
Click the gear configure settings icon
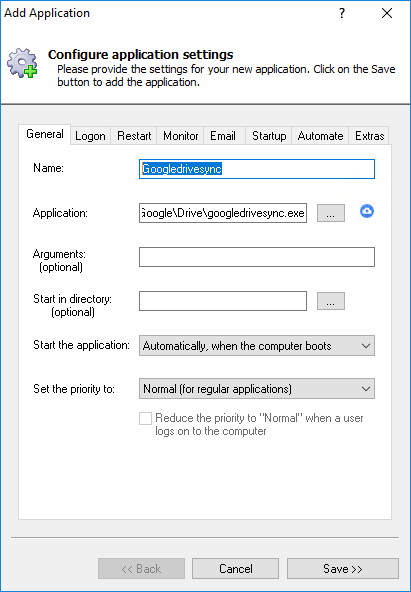(23, 63)
